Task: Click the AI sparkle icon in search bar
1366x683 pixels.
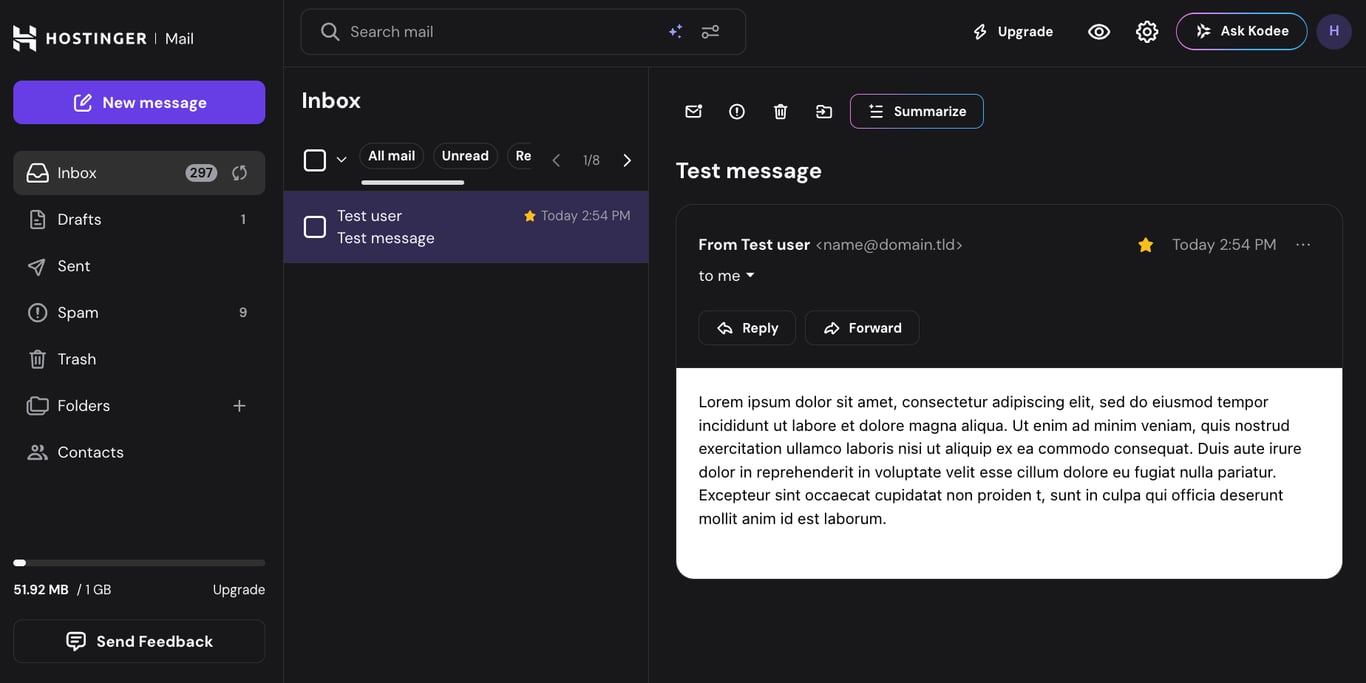Action: tap(675, 31)
